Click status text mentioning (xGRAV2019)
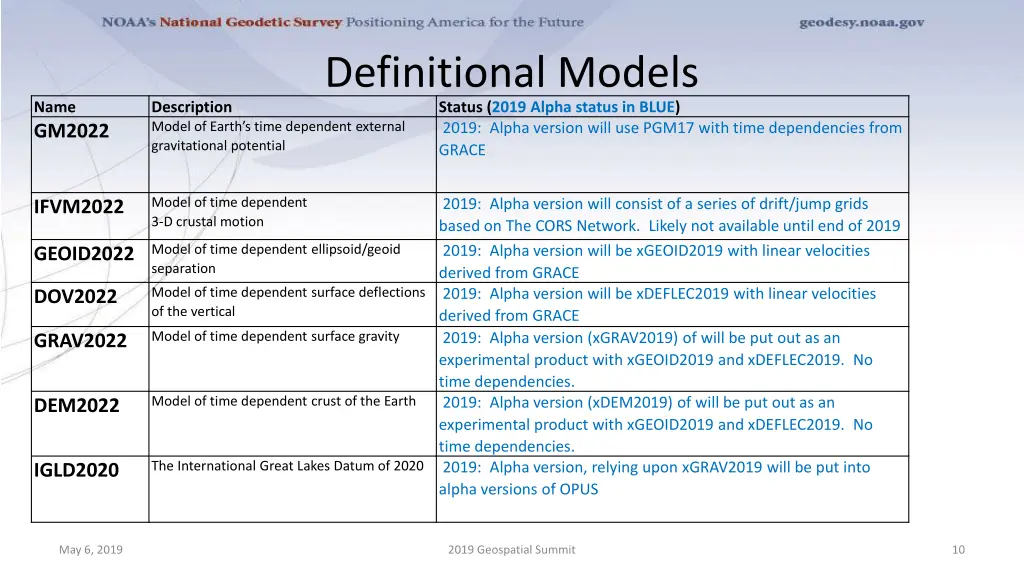The image size is (1024, 576). 656,359
